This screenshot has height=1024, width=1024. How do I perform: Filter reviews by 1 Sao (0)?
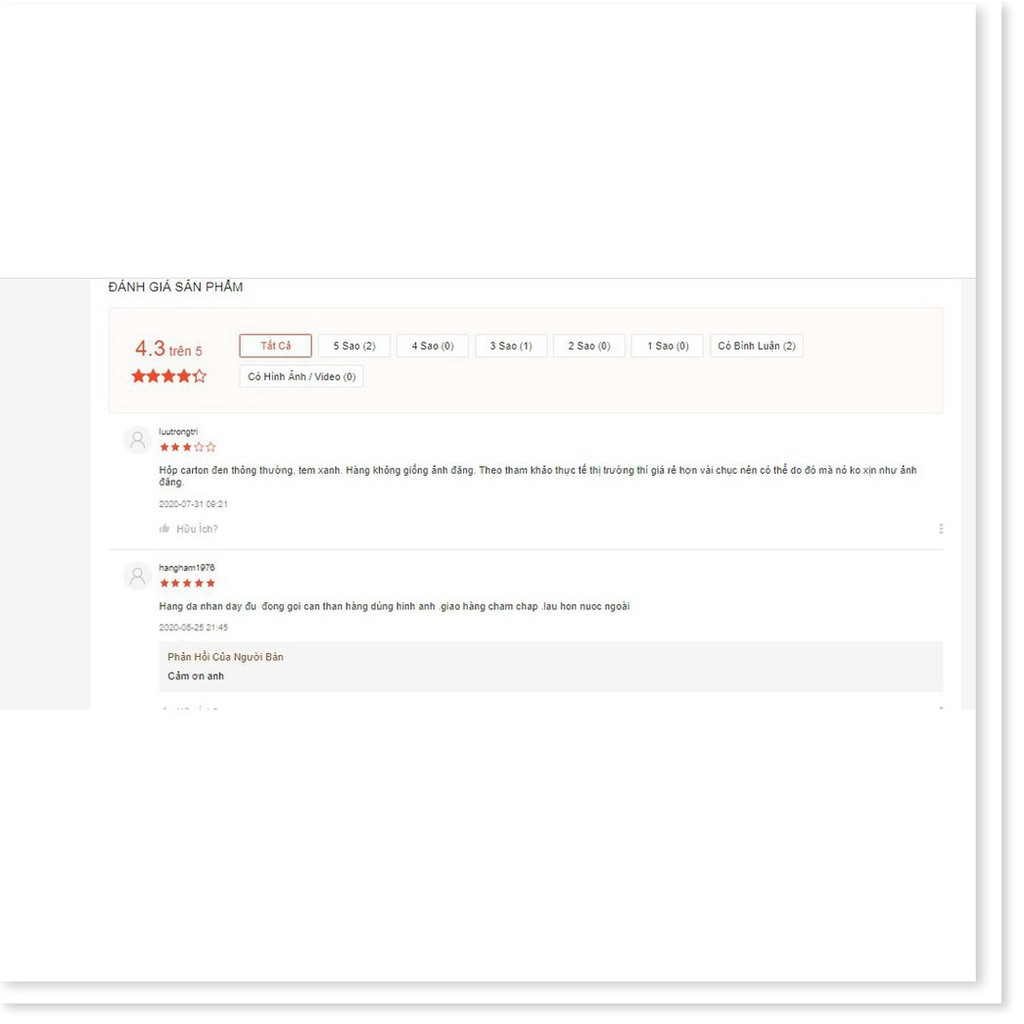[x=667, y=345]
